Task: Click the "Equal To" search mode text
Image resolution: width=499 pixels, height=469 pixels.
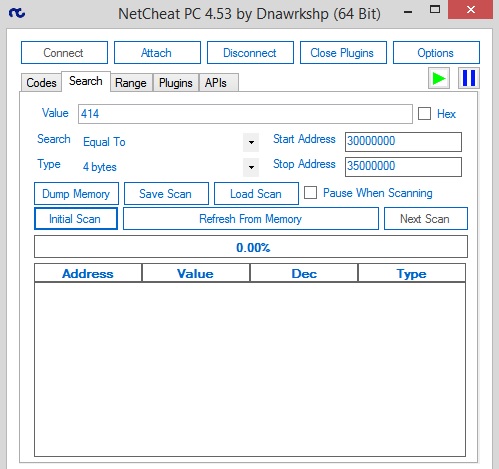Action: point(104,142)
